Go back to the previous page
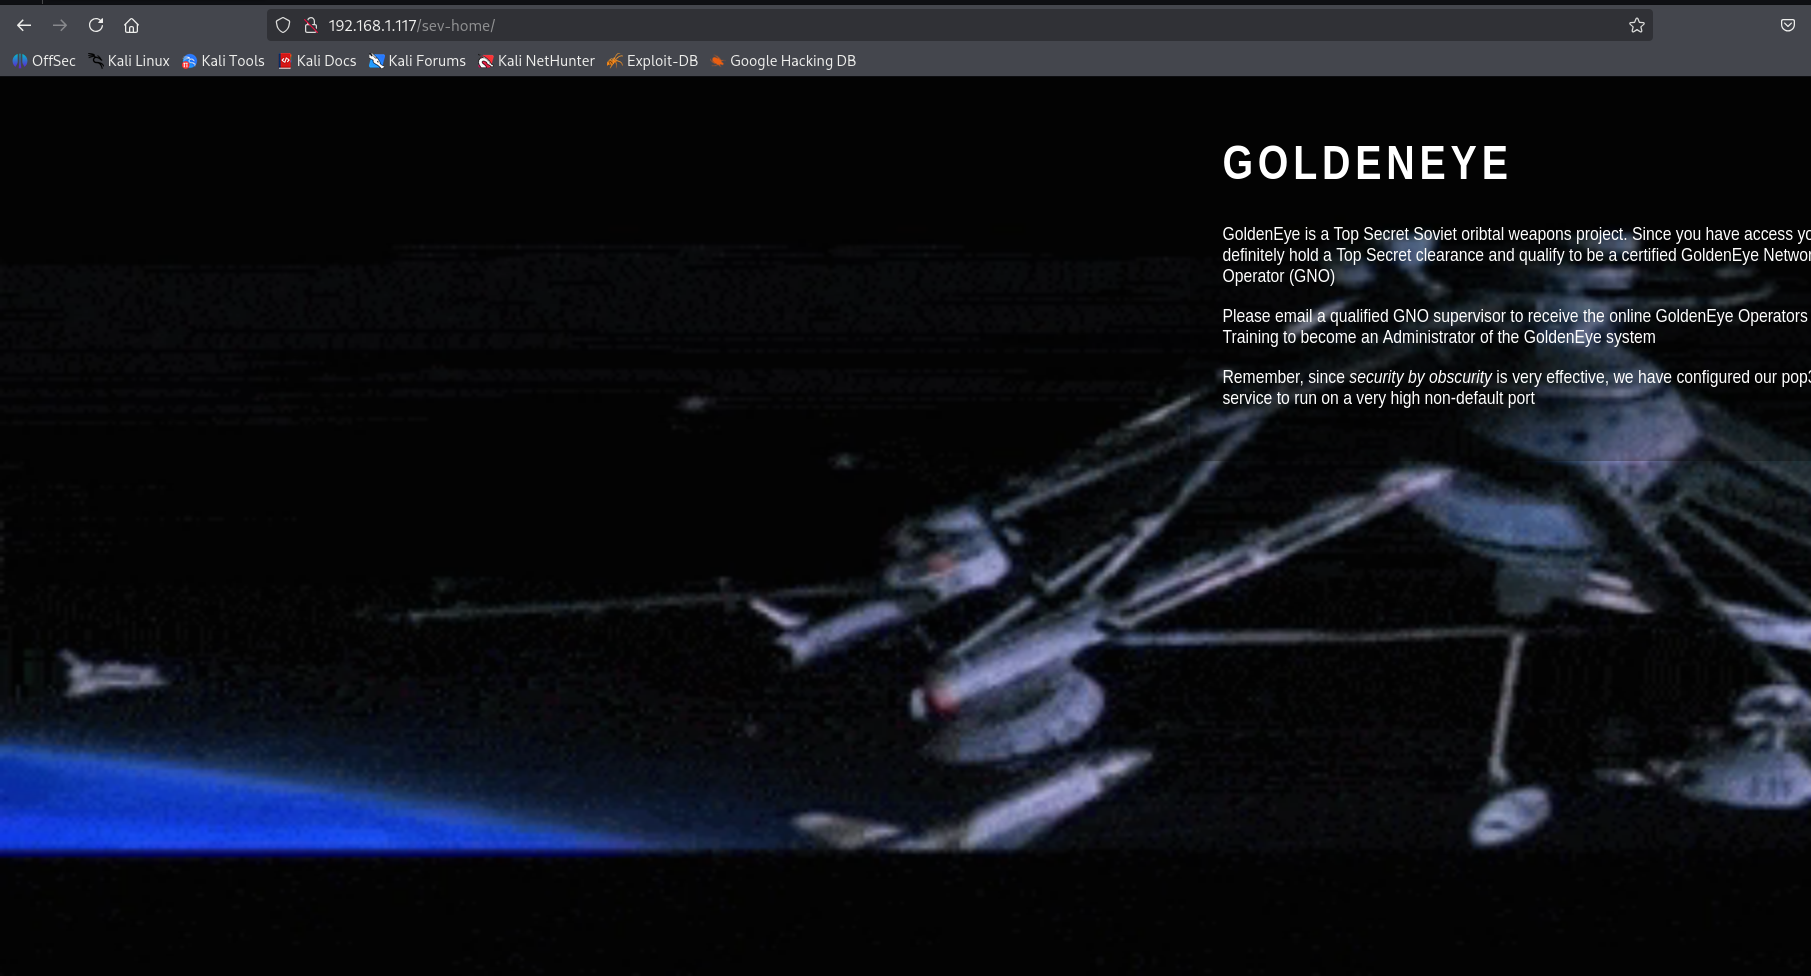 (24, 25)
